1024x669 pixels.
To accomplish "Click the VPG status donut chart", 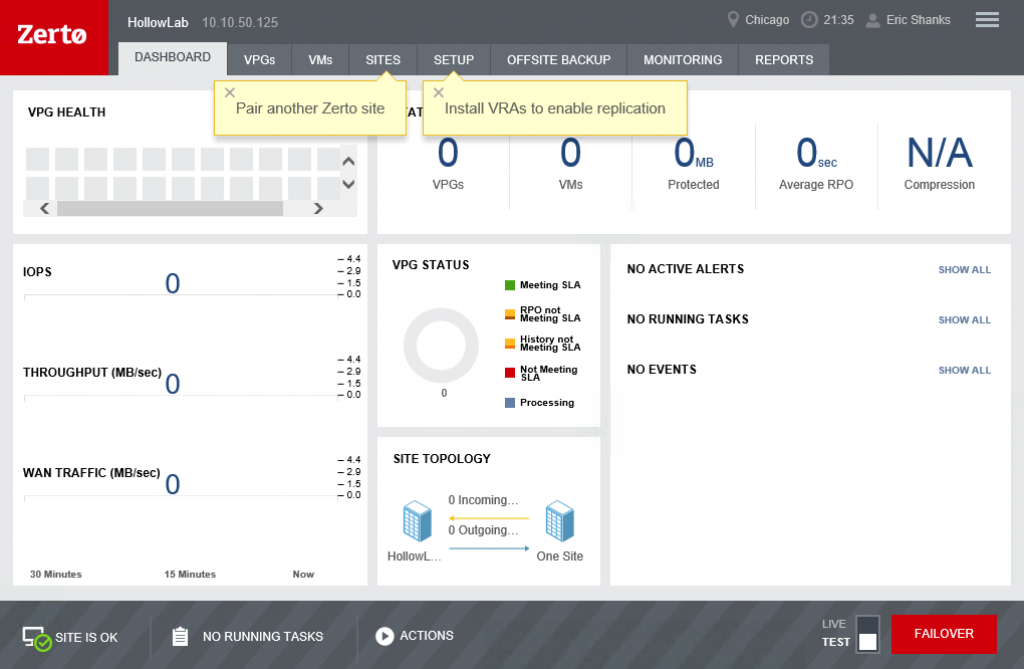I will [441, 345].
